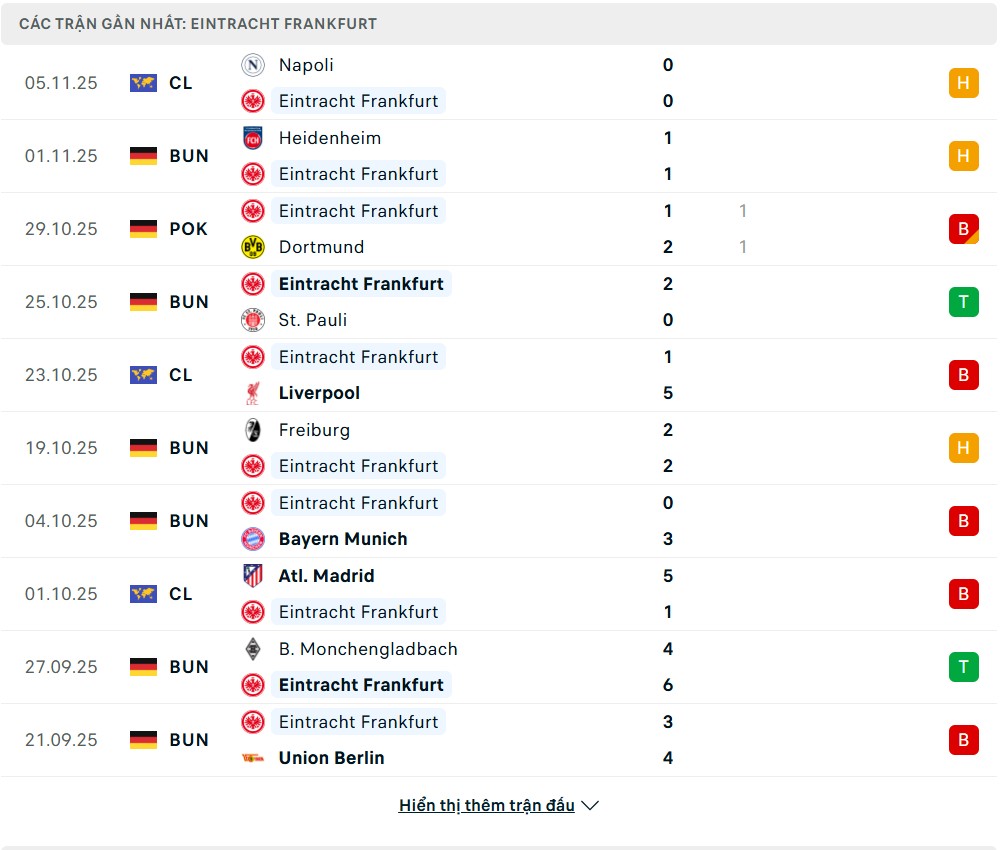
Task: Expand more matches with the chevron arrow
Action: (590, 806)
